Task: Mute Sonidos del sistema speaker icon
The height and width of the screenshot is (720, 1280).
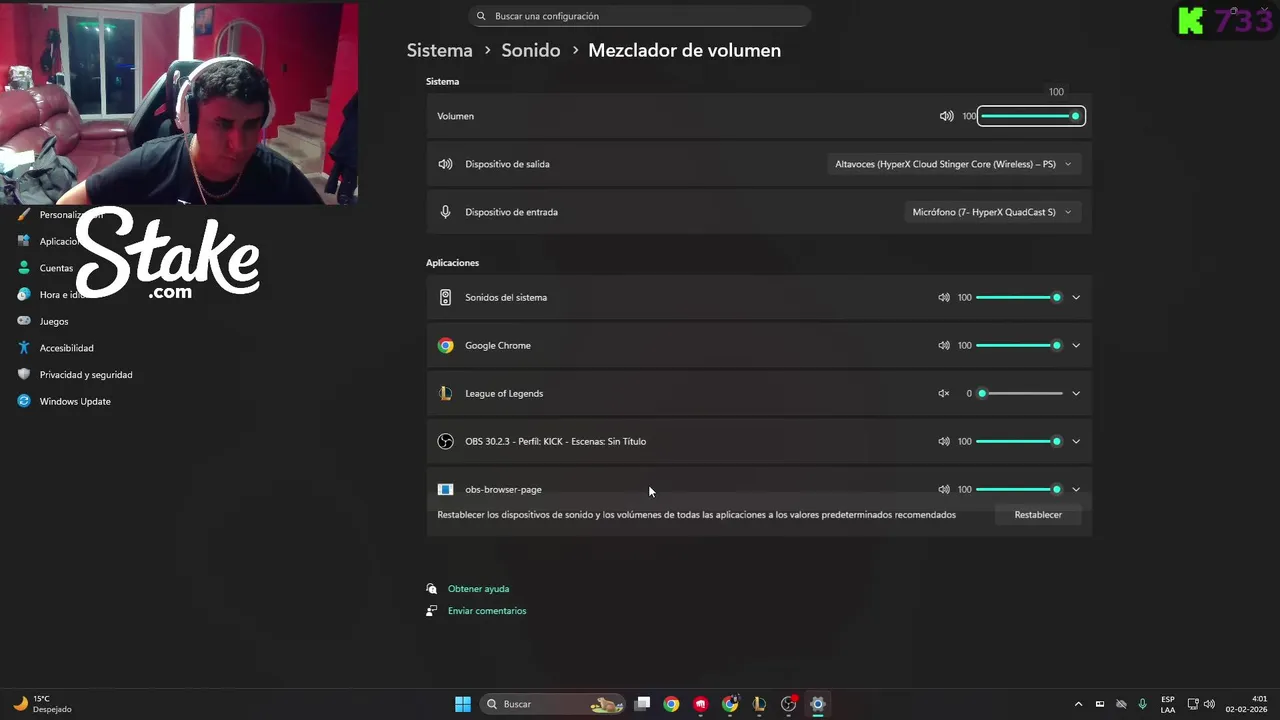Action: (943, 297)
